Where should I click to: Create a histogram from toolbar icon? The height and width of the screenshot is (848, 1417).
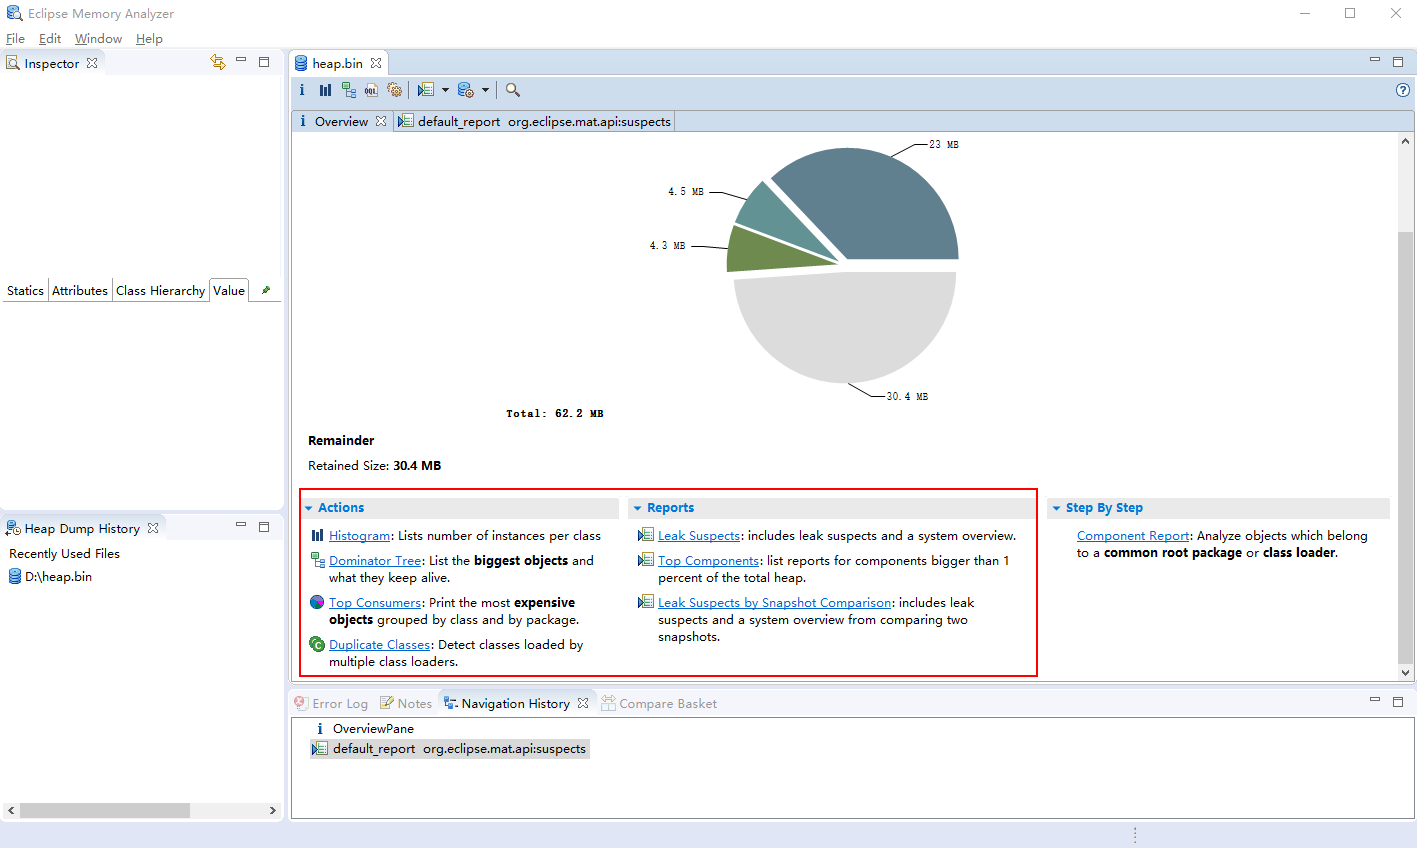325,90
